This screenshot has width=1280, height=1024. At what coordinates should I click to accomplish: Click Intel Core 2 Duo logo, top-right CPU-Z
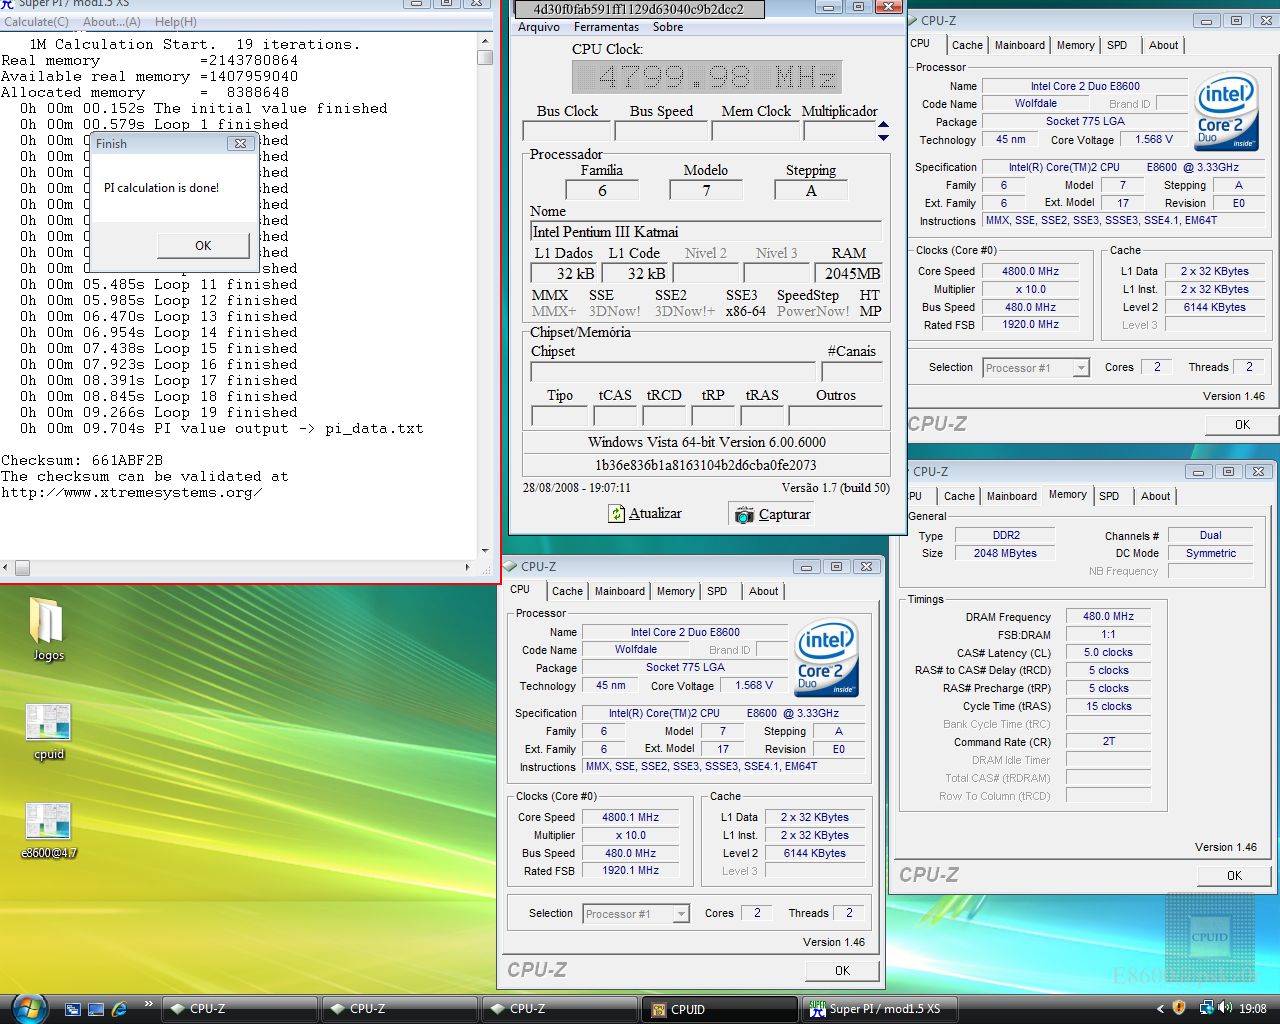pyautogui.click(x=1227, y=111)
